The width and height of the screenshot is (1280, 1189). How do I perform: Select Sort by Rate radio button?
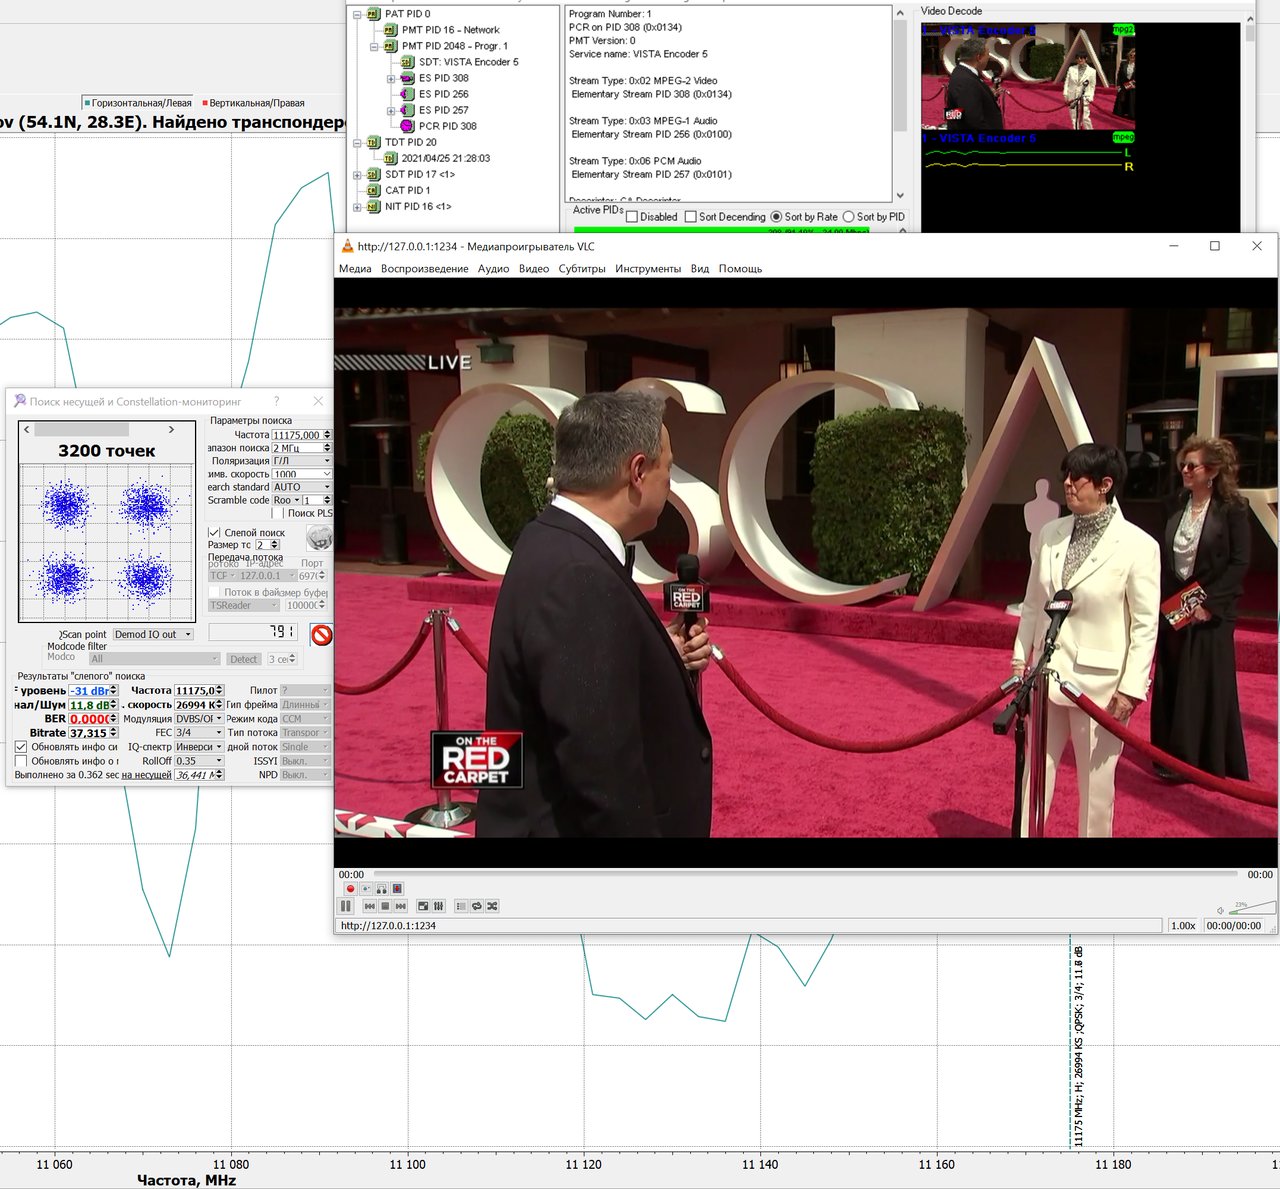[x=776, y=217]
